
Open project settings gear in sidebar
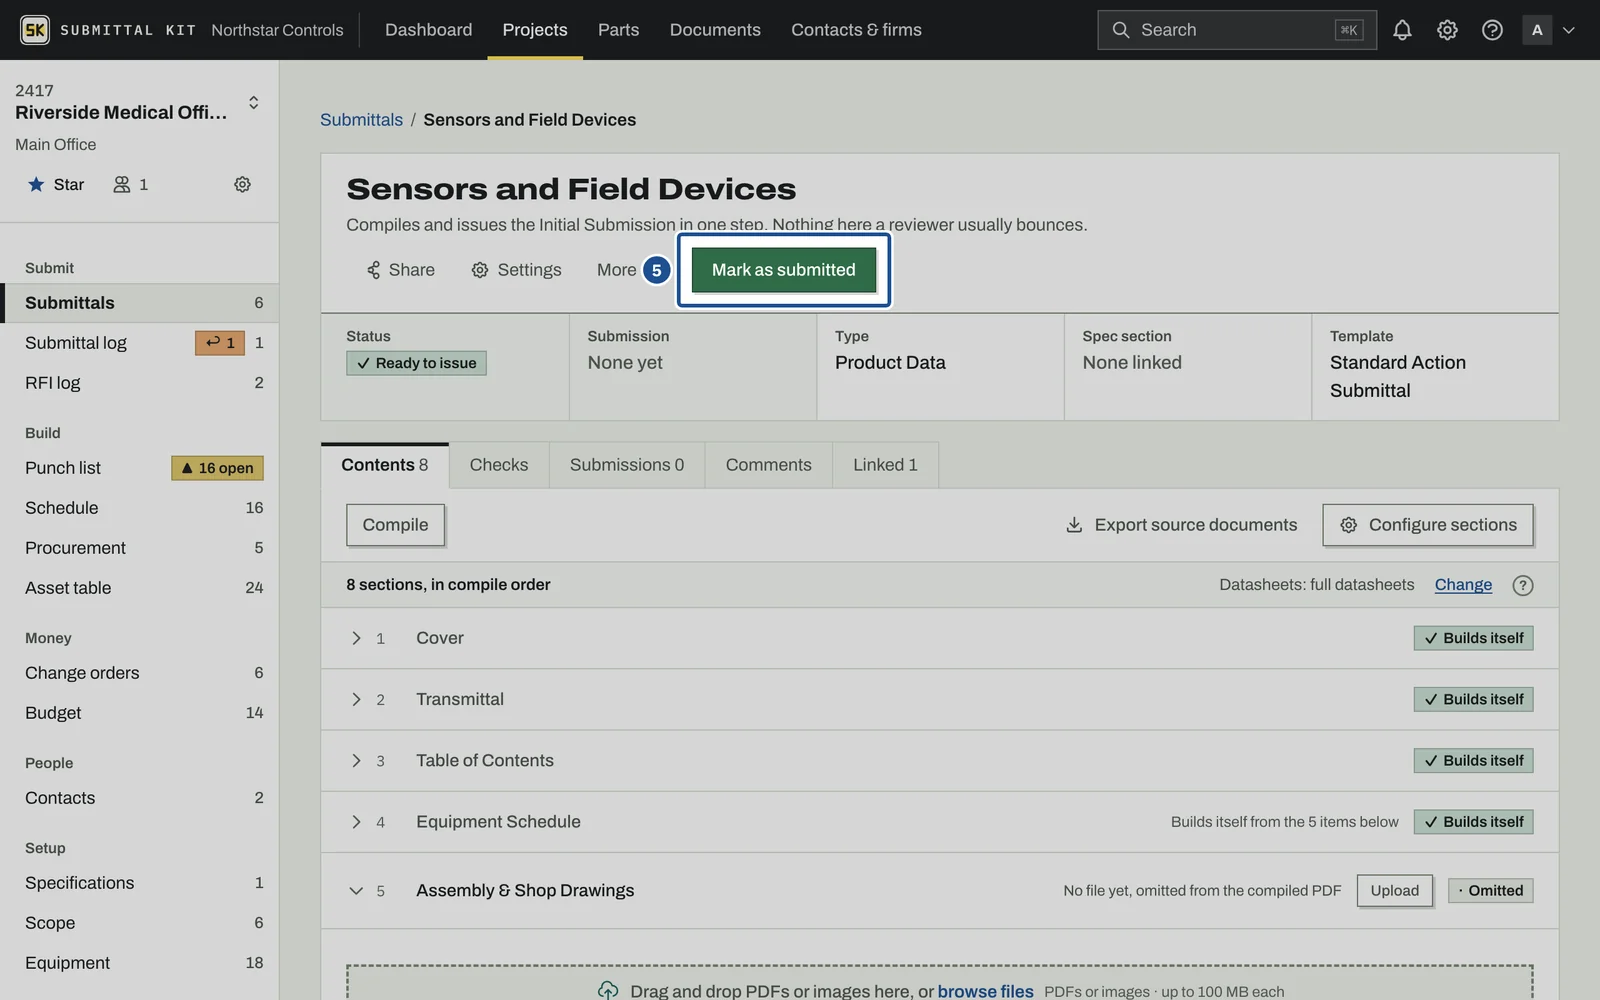click(x=242, y=184)
